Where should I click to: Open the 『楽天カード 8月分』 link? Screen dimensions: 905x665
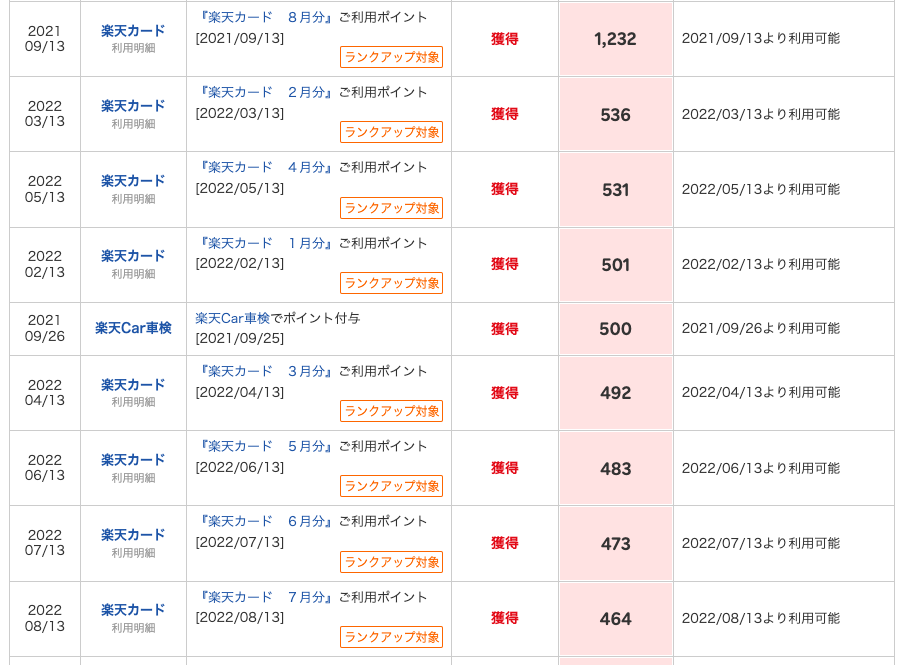click(266, 17)
